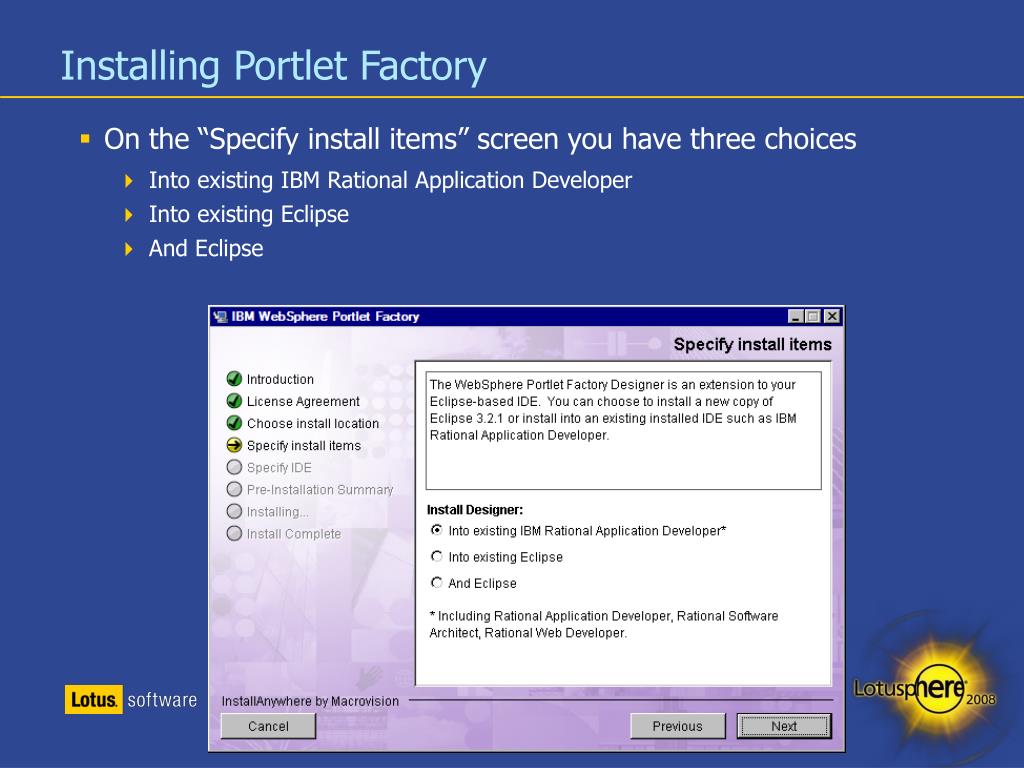Maximize the Portlet Factory installer window

[813, 317]
